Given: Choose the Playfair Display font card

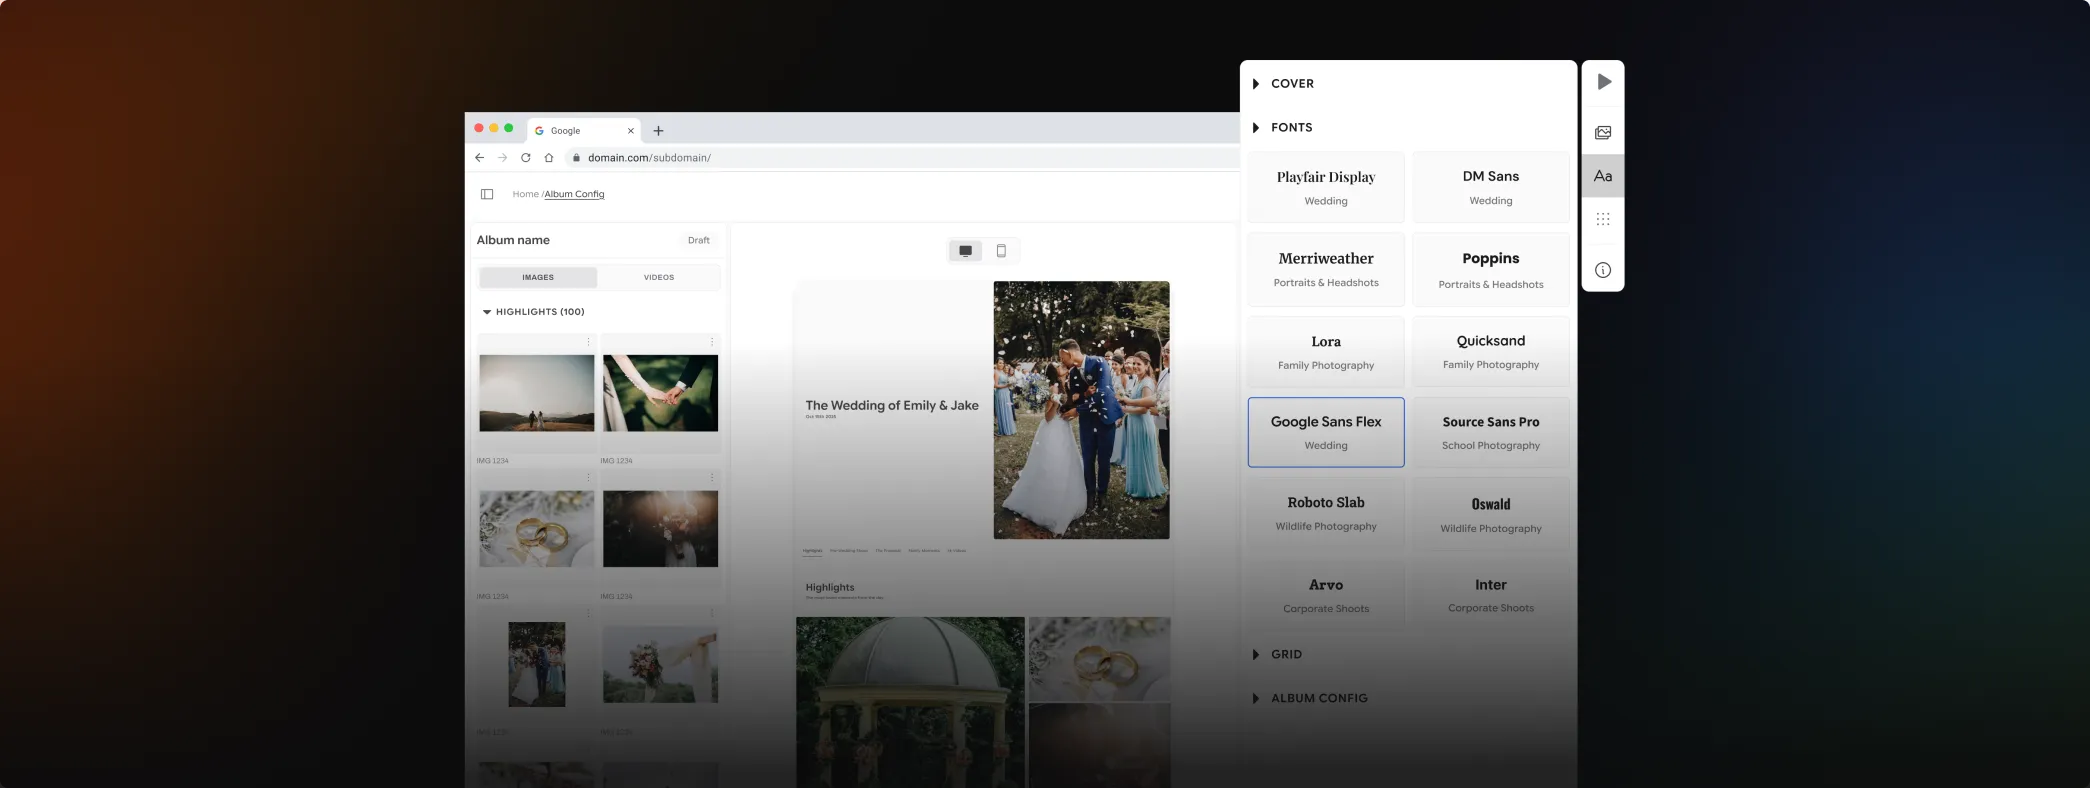Looking at the screenshot, I should [1325, 187].
